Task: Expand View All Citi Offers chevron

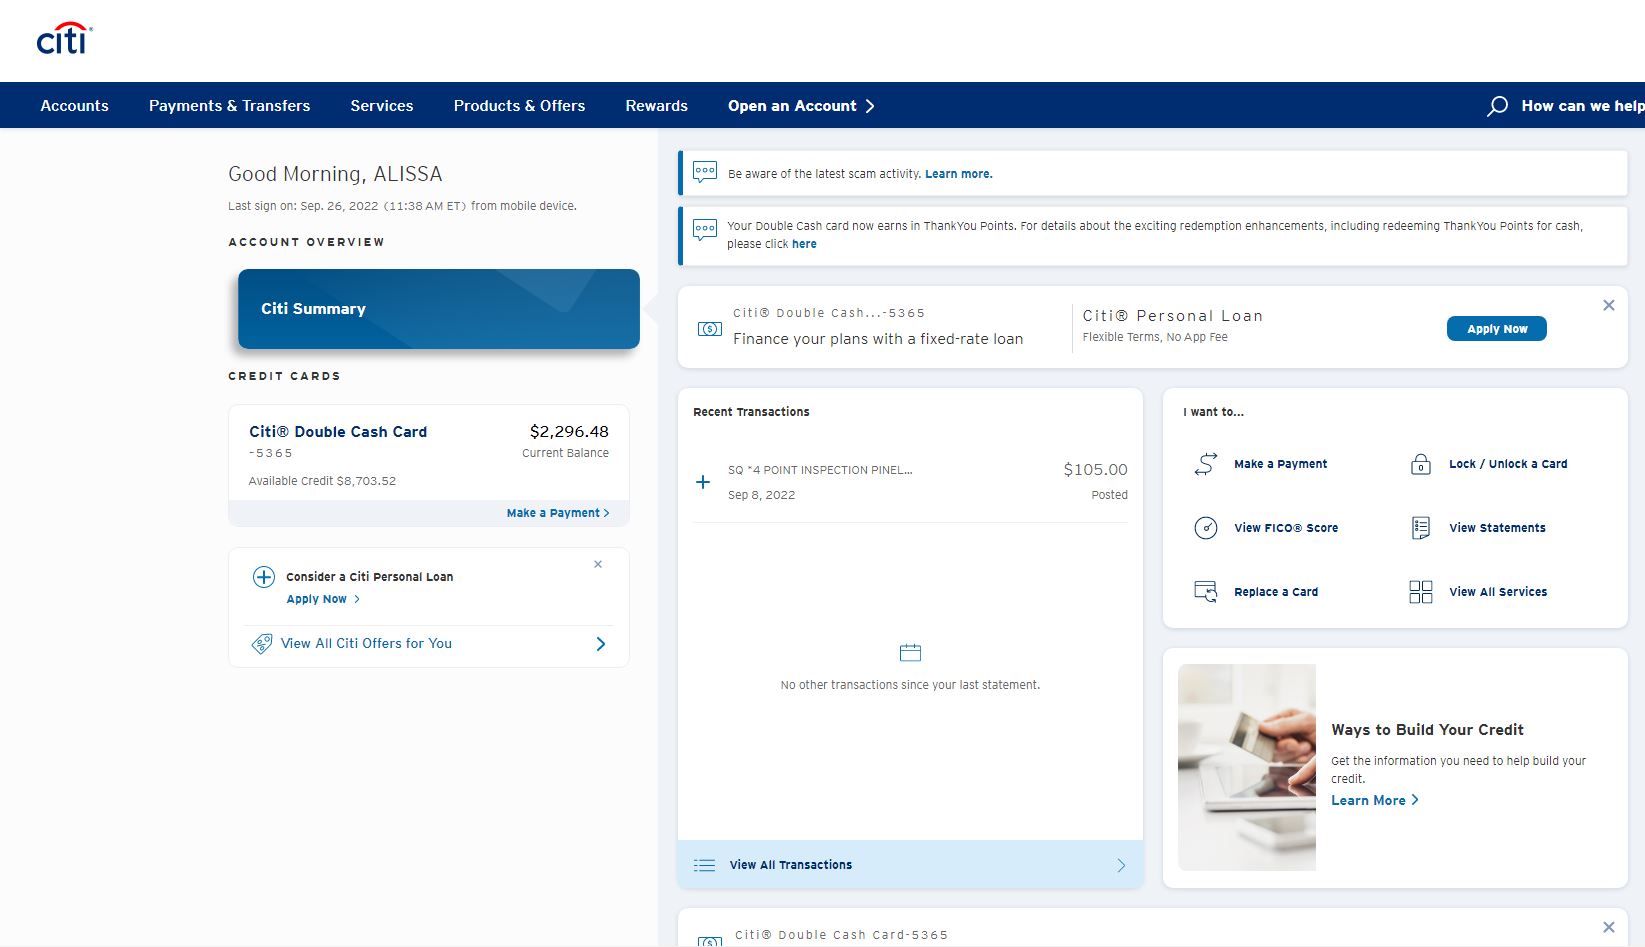Action: click(601, 644)
